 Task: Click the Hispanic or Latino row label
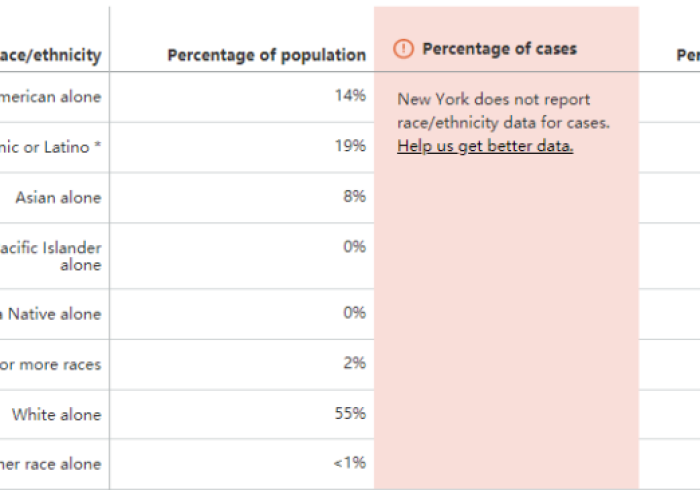pyautogui.click(x=50, y=147)
